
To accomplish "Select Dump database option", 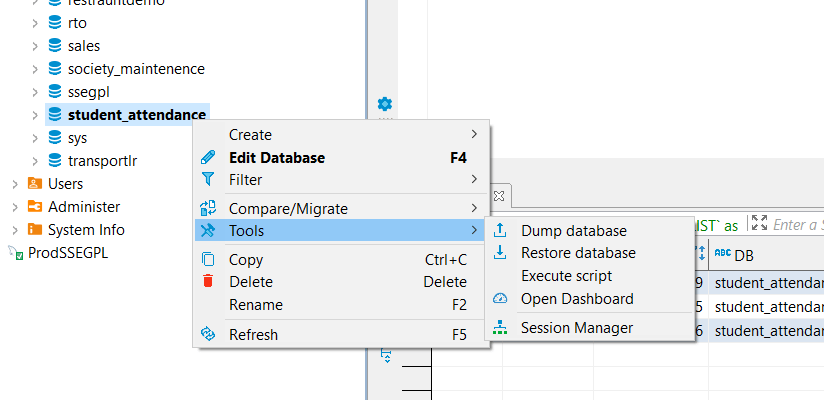I will tap(590, 231).
